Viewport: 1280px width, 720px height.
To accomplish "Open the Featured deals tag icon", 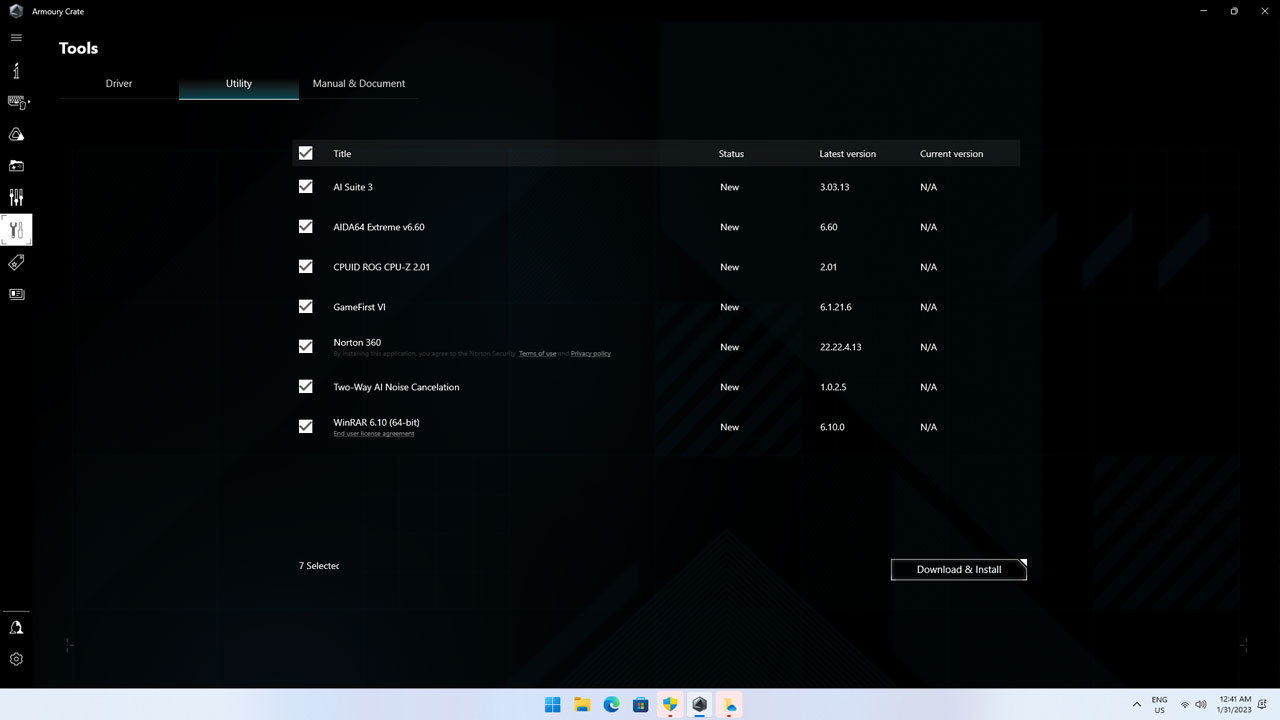I will click(x=16, y=262).
